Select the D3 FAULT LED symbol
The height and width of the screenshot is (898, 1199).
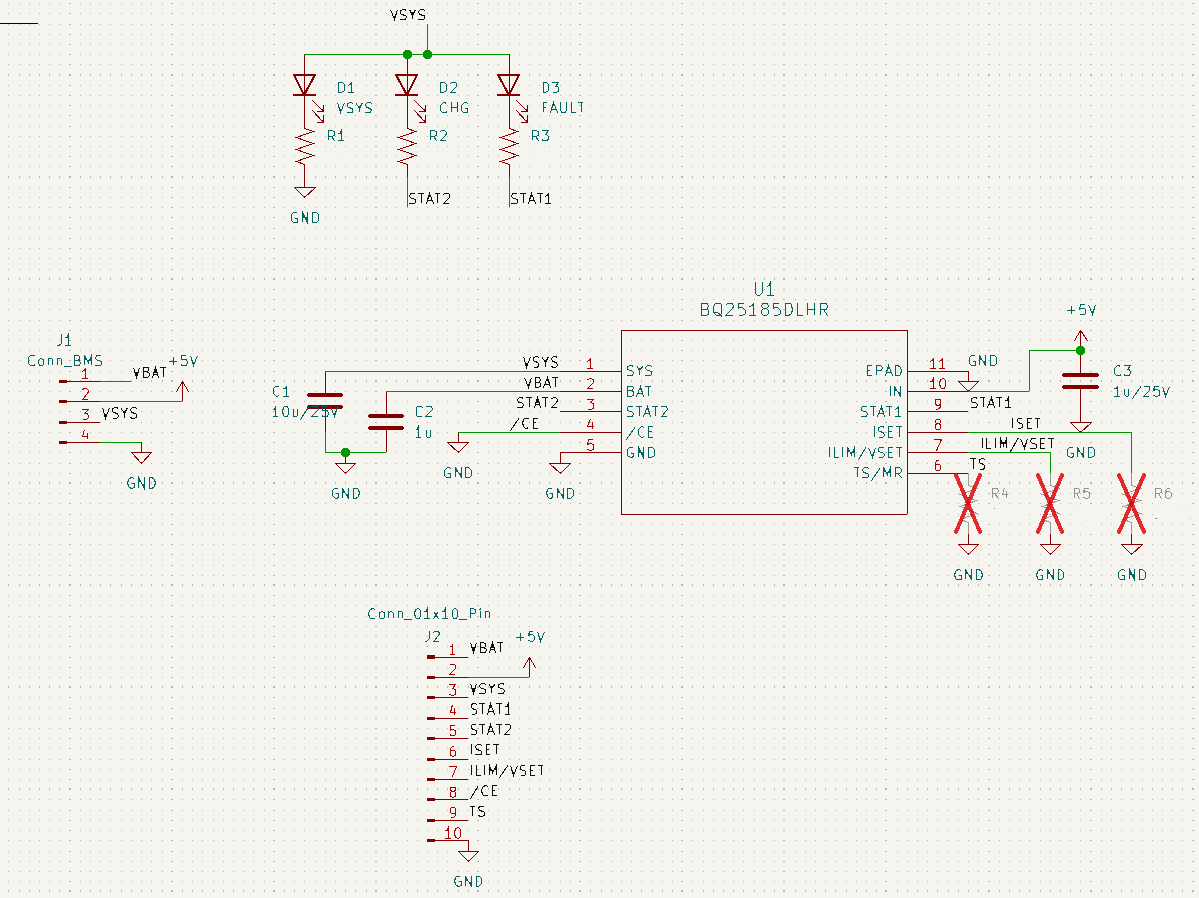[509, 85]
